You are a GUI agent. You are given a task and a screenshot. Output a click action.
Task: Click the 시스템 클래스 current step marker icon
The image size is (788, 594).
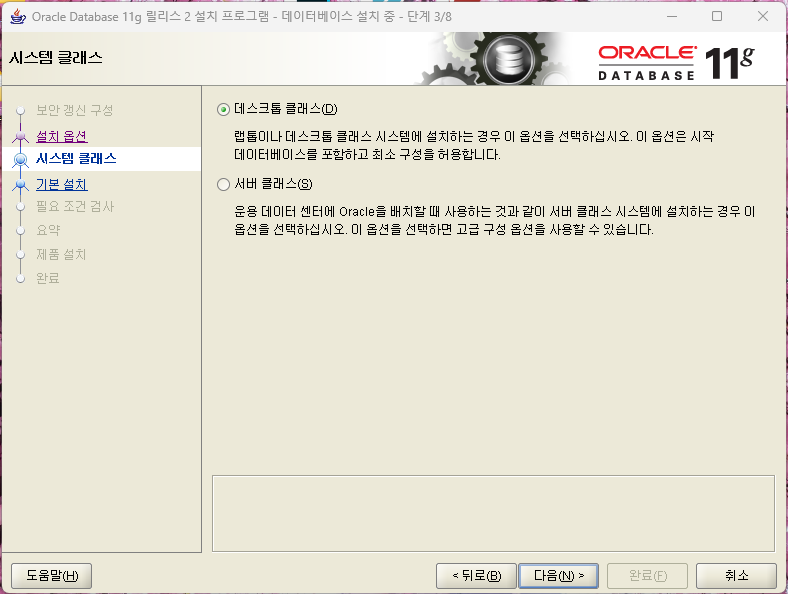click(21, 160)
